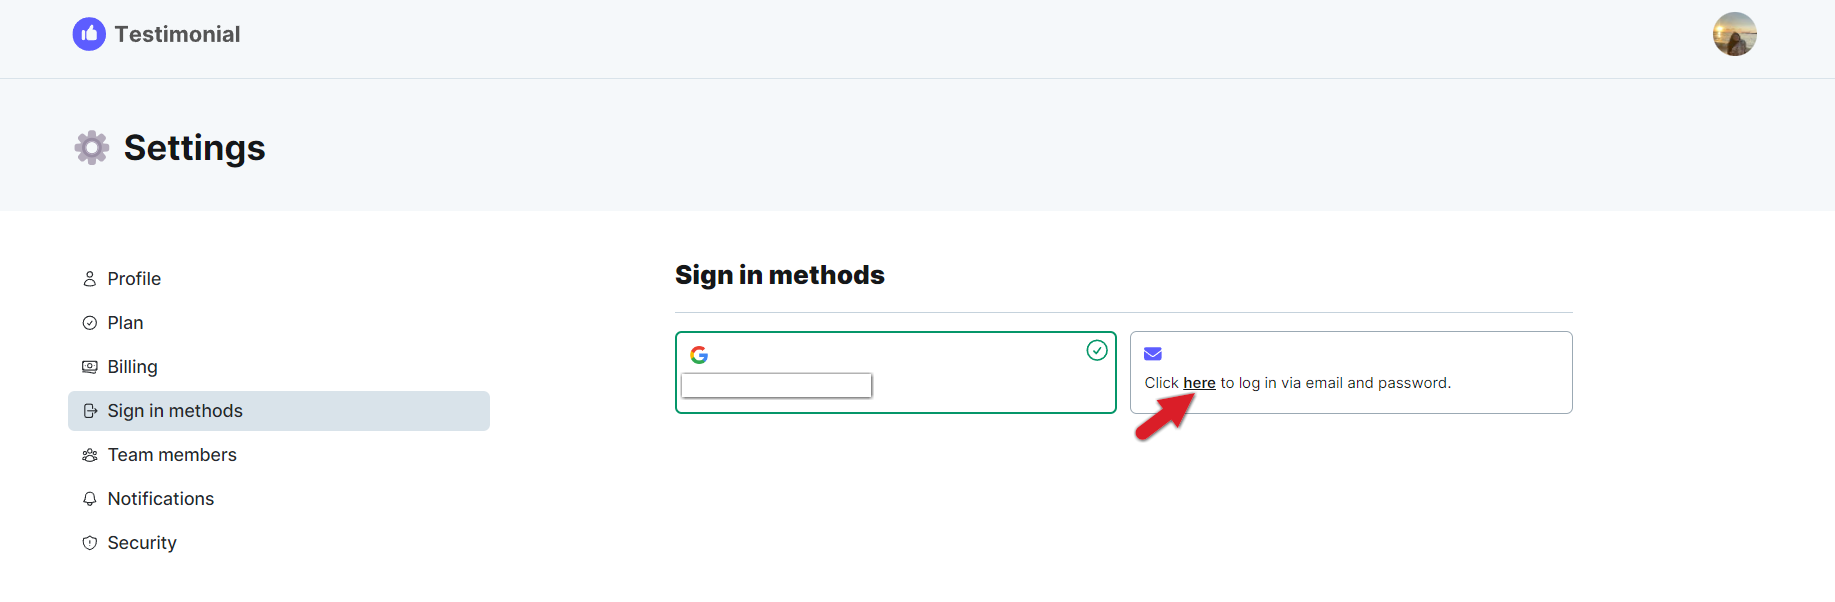Viewport: 1835px width, 602px height.
Task: Click the Google logo in sign-in card
Action: click(x=699, y=355)
